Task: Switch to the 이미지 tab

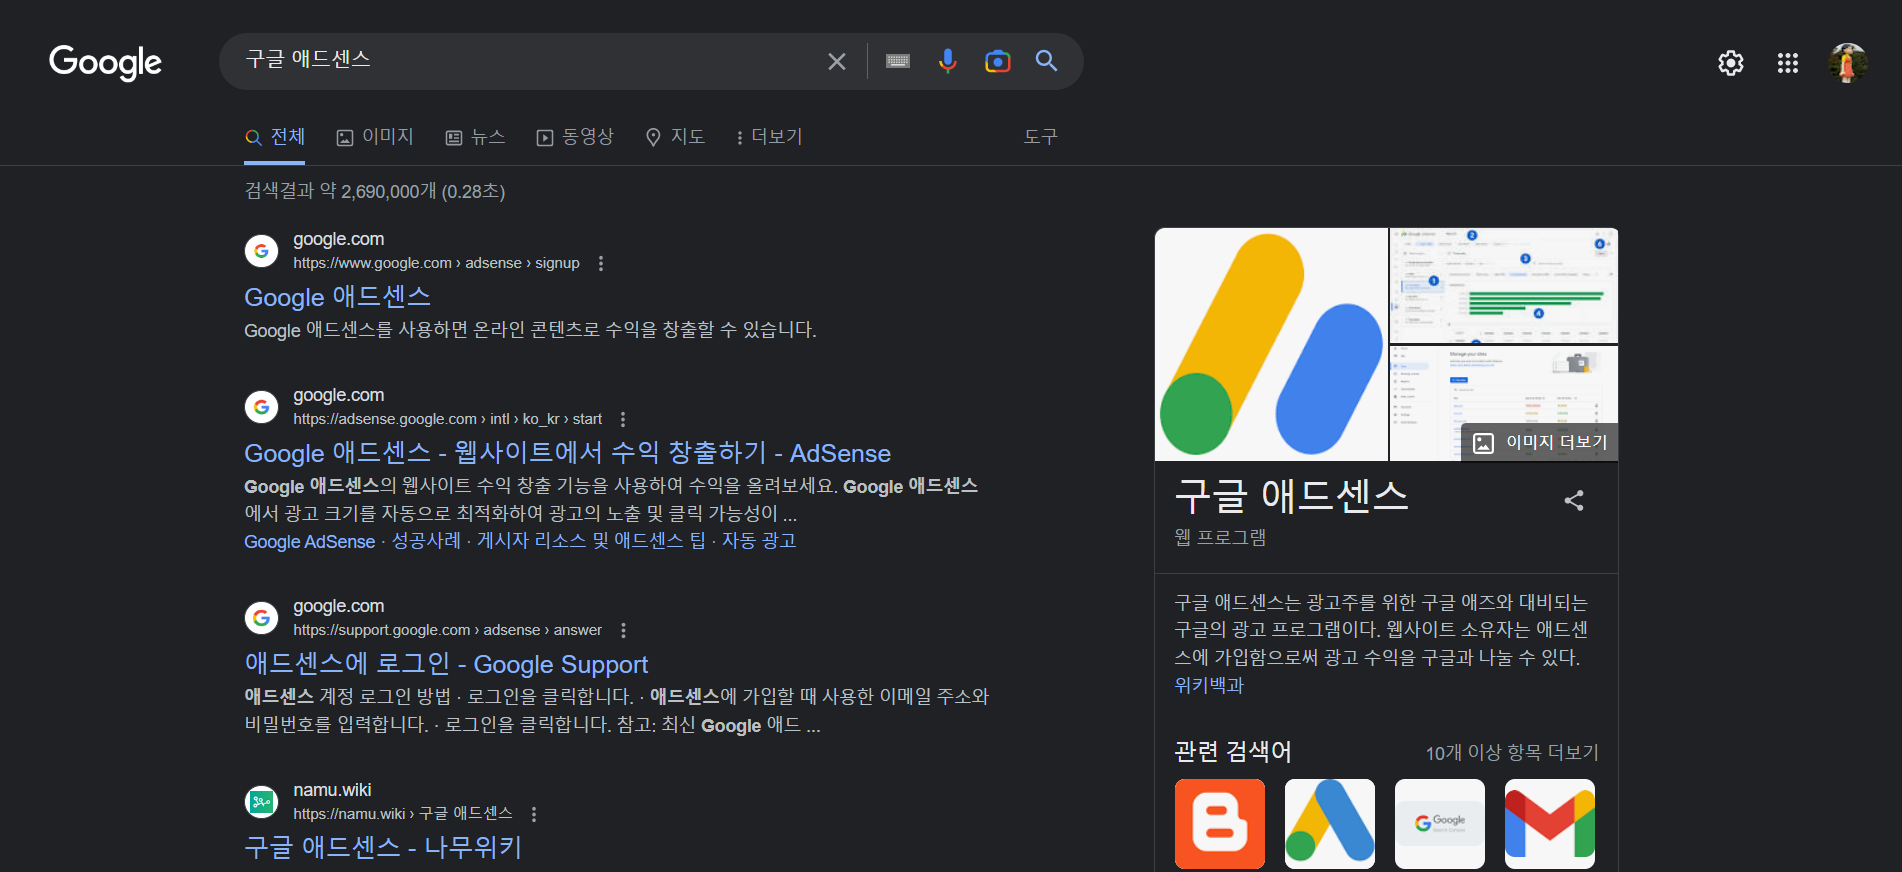Action: point(375,137)
